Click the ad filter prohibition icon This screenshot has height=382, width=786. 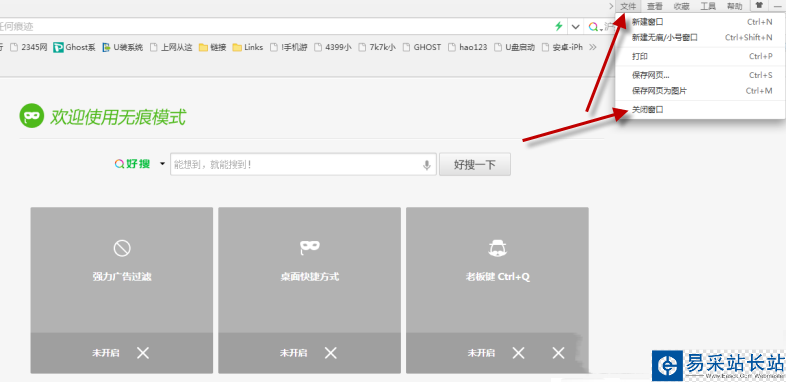122,248
